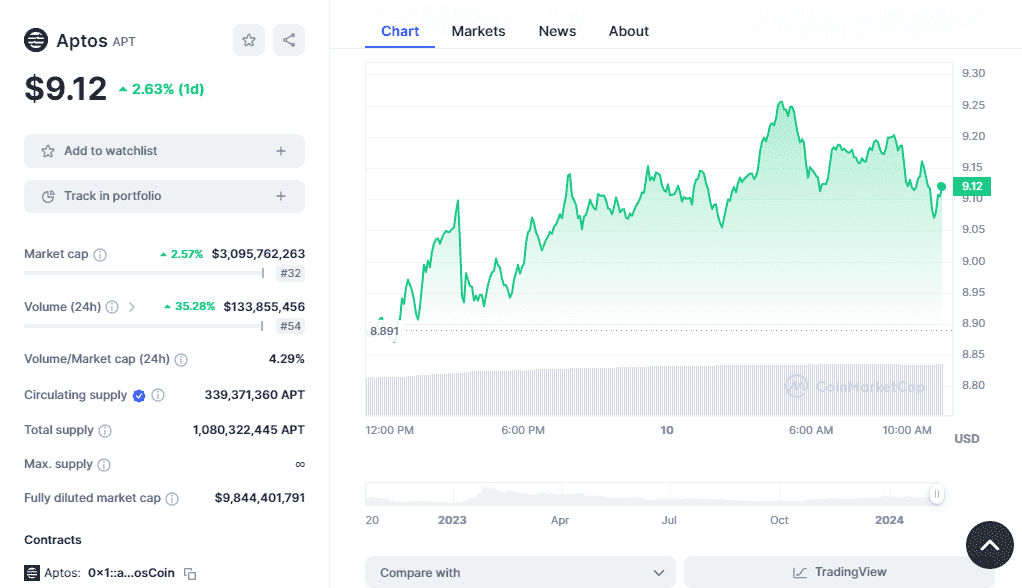
Task: Expand the Volume (24h) chevron arrow
Action: 132,307
